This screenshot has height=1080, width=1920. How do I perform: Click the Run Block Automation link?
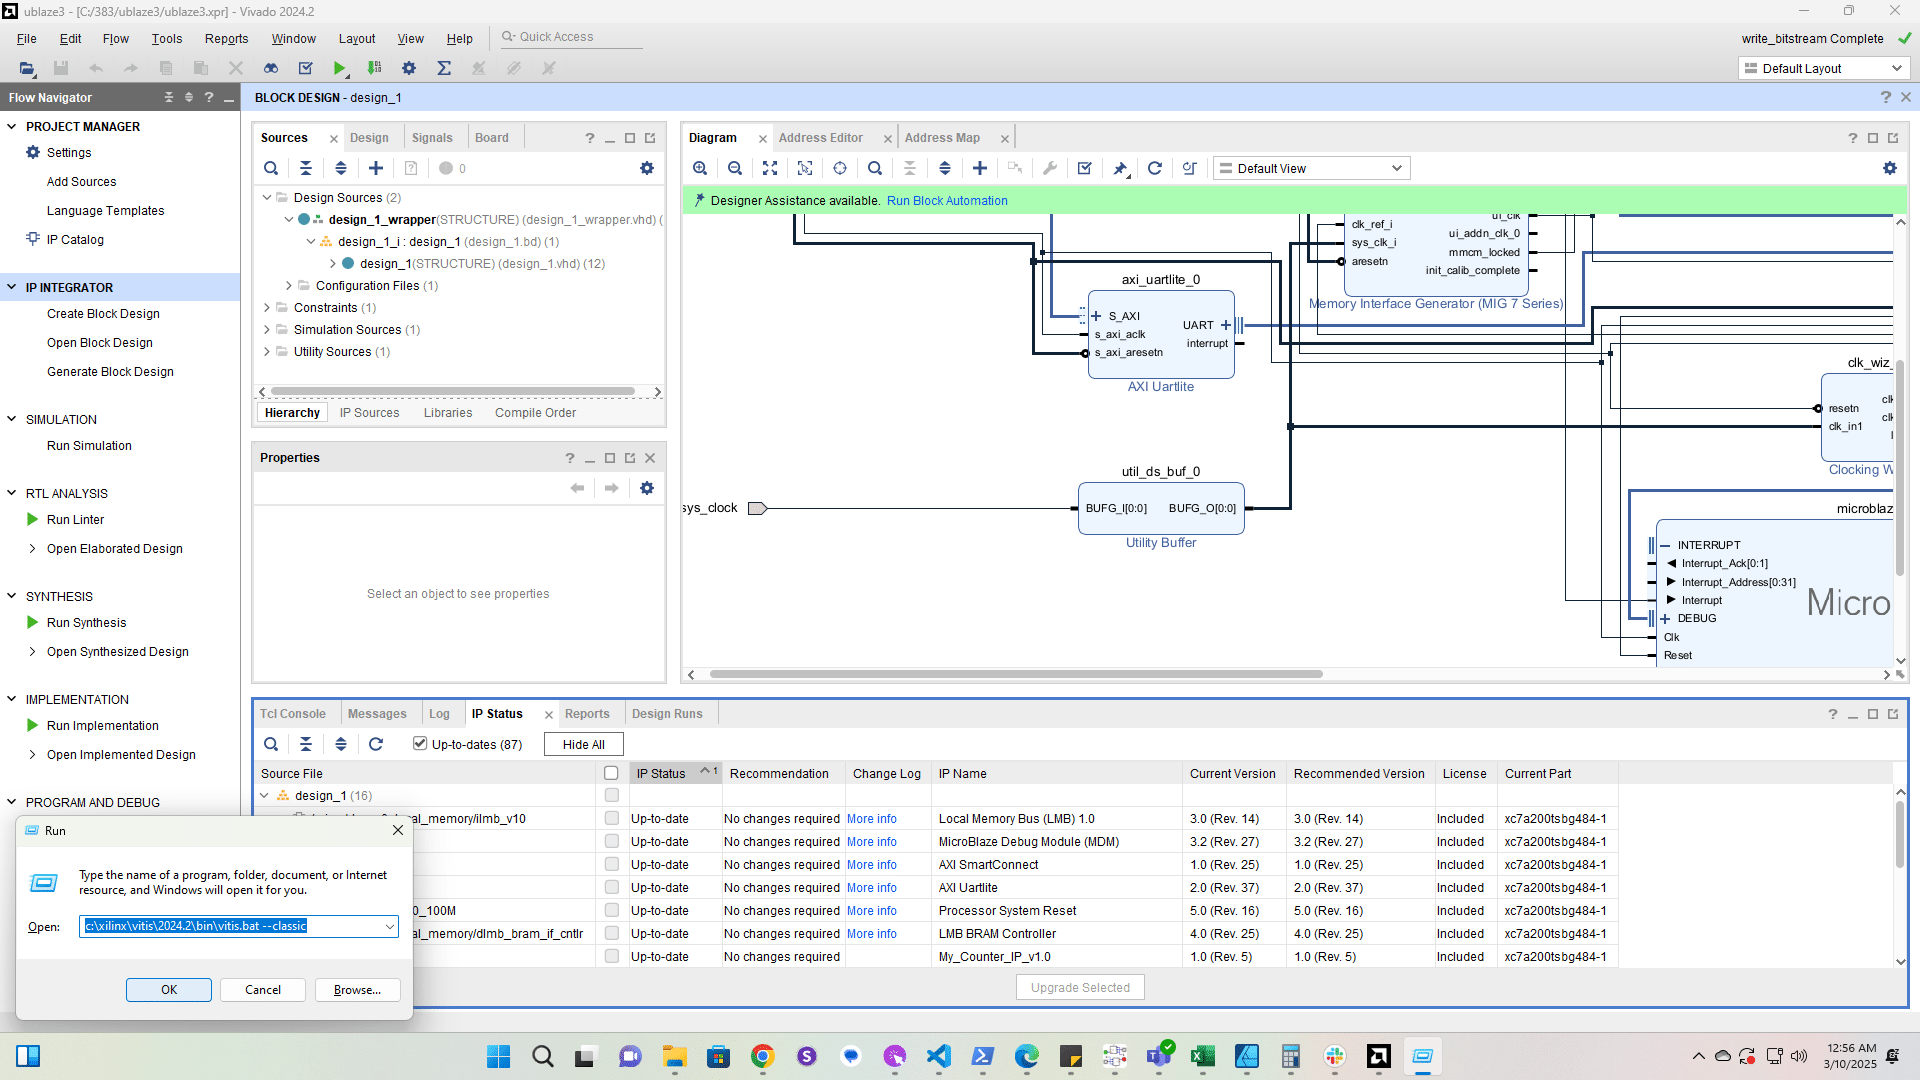tap(946, 200)
